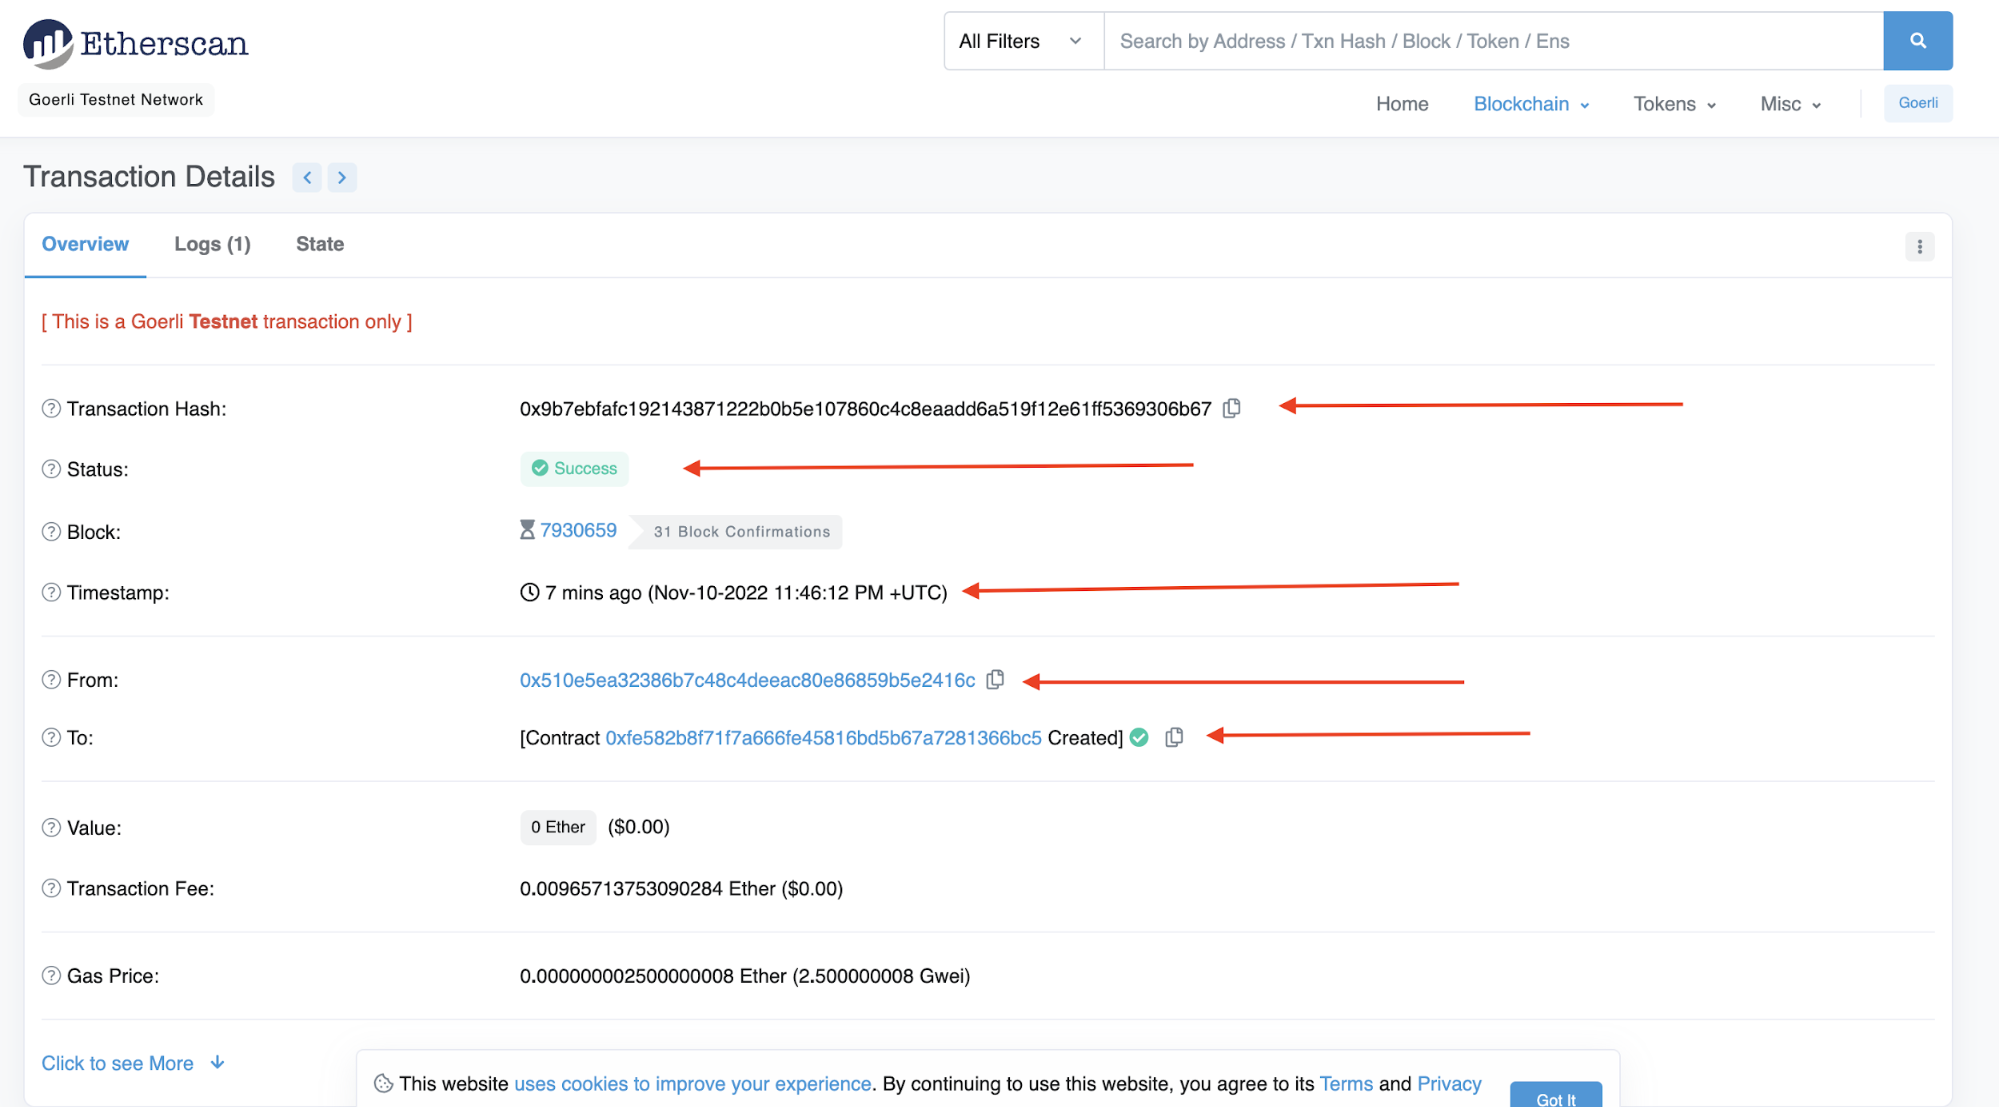Go to next transaction arrow

coord(342,177)
